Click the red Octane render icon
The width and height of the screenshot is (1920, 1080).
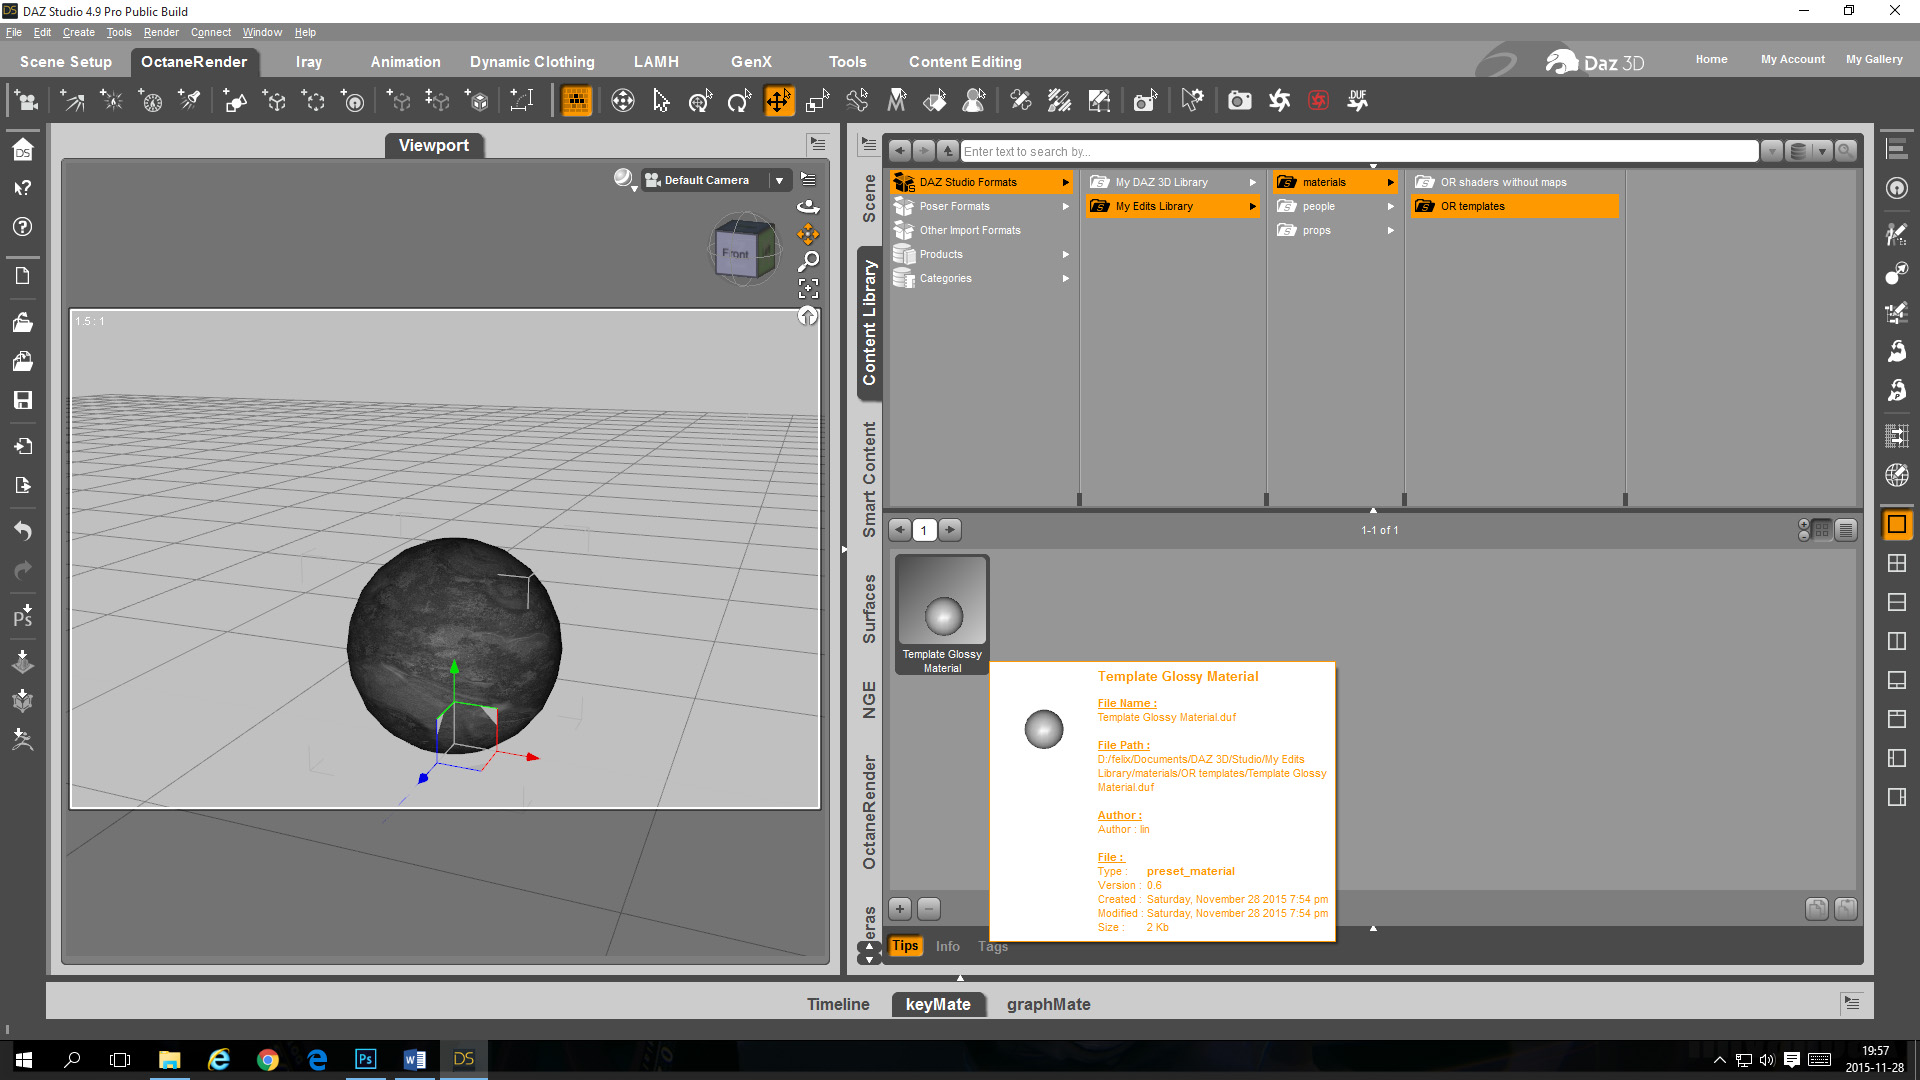point(1319,101)
